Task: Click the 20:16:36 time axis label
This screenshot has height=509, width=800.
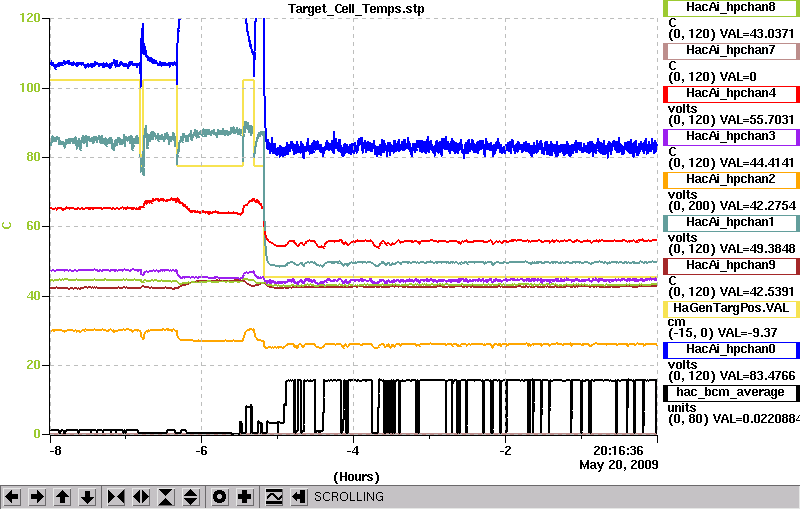Action: [618, 450]
